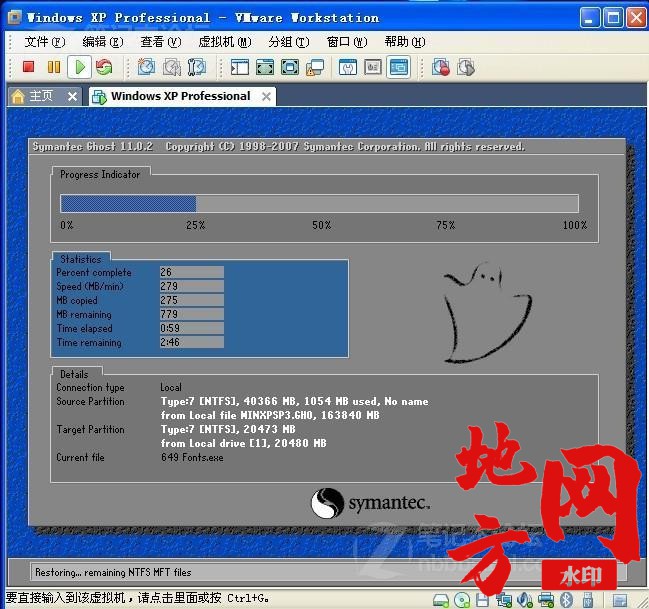Image resolution: width=649 pixels, height=609 pixels.
Task: Open the 帮助(H) menu
Action: pos(405,42)
